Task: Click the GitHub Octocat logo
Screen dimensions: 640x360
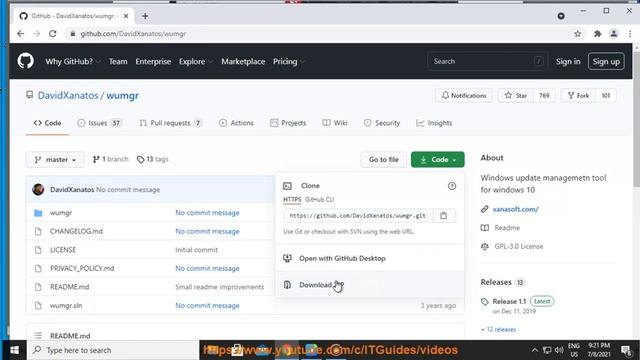Action: click(x=25, y=61)
